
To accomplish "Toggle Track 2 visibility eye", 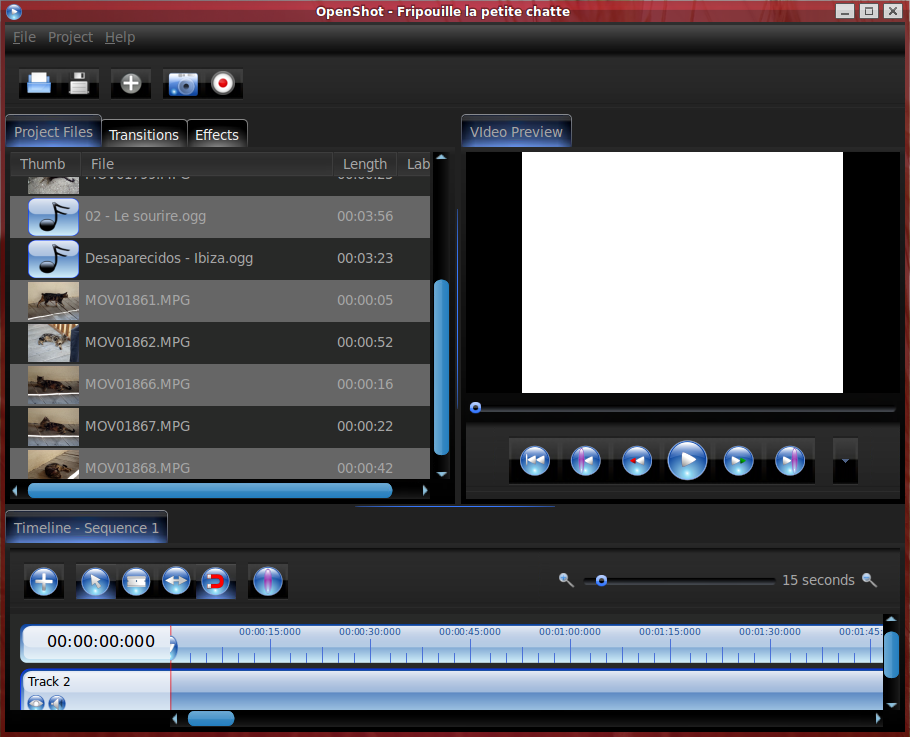I will (36, 702).
